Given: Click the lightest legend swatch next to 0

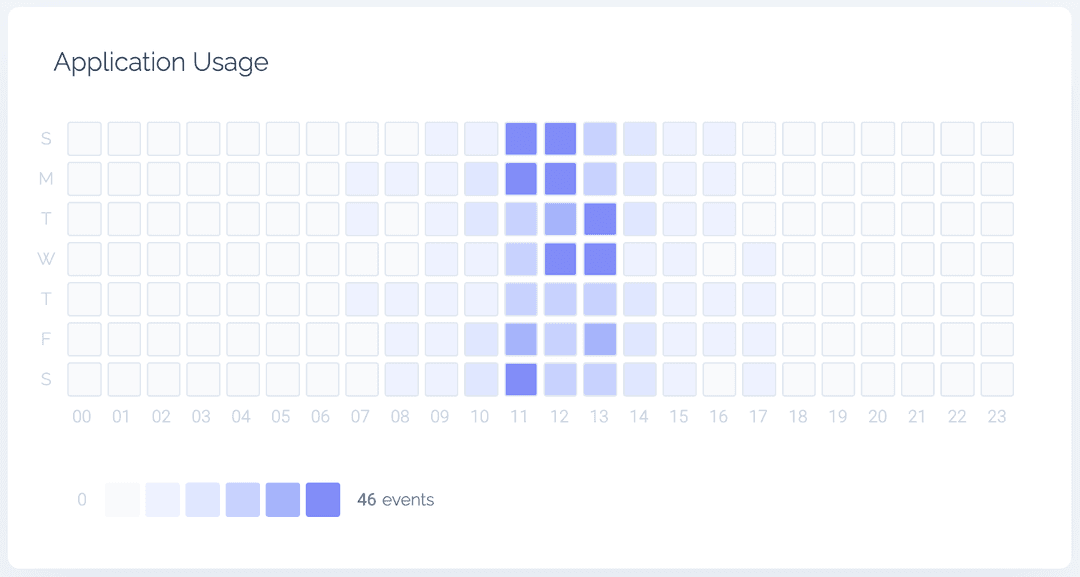Looking at the screenshot, I should [x=123, y=499].
